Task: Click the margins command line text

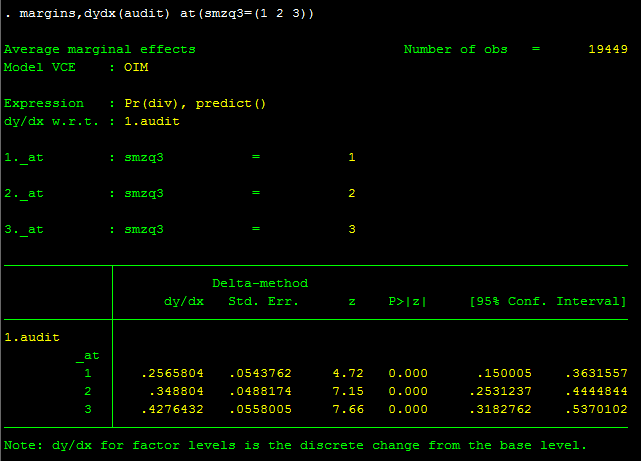Action: pos(166,14)
